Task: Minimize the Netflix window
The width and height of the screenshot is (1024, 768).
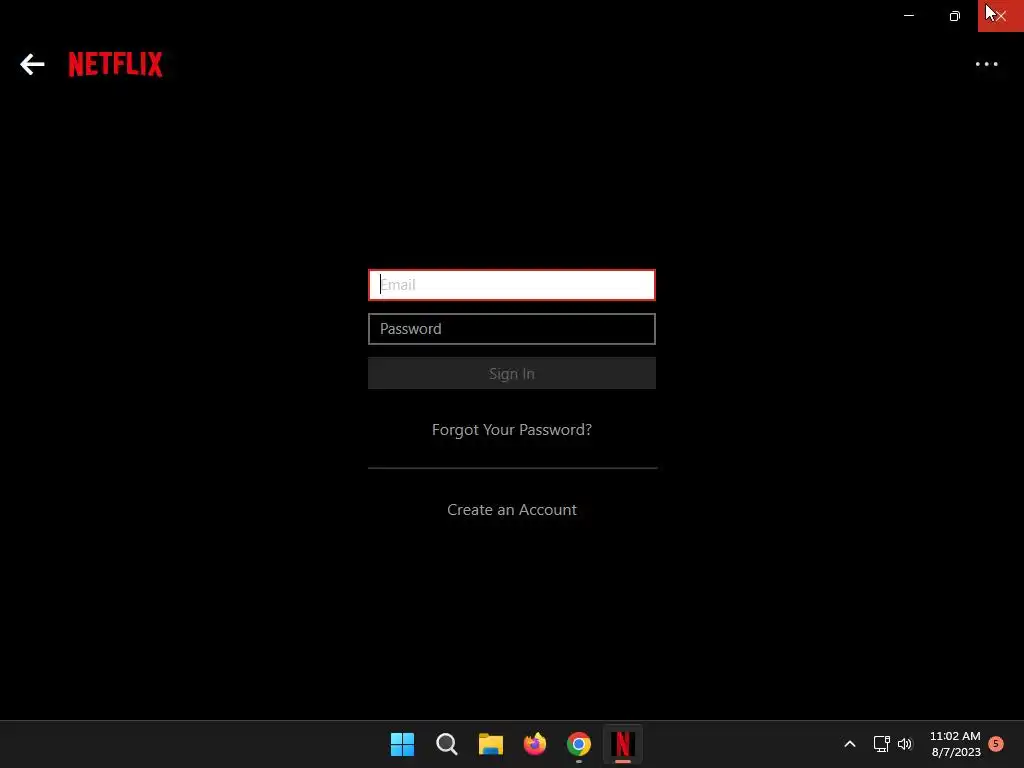Action: [x=908, y=16]
